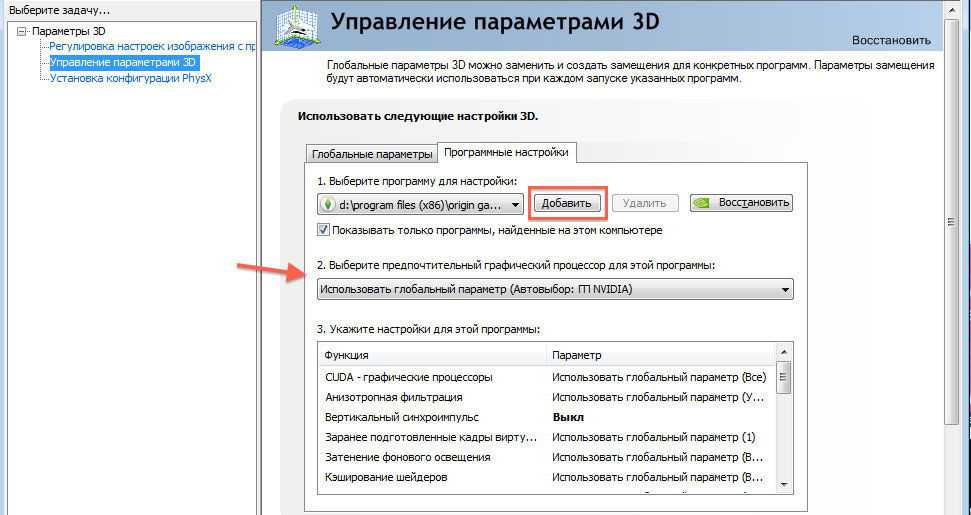The height and width of the screenshot is (515, 971).
Task: Select 'Управление параметрами 3D' tree item
Action: tap(123, 62)
